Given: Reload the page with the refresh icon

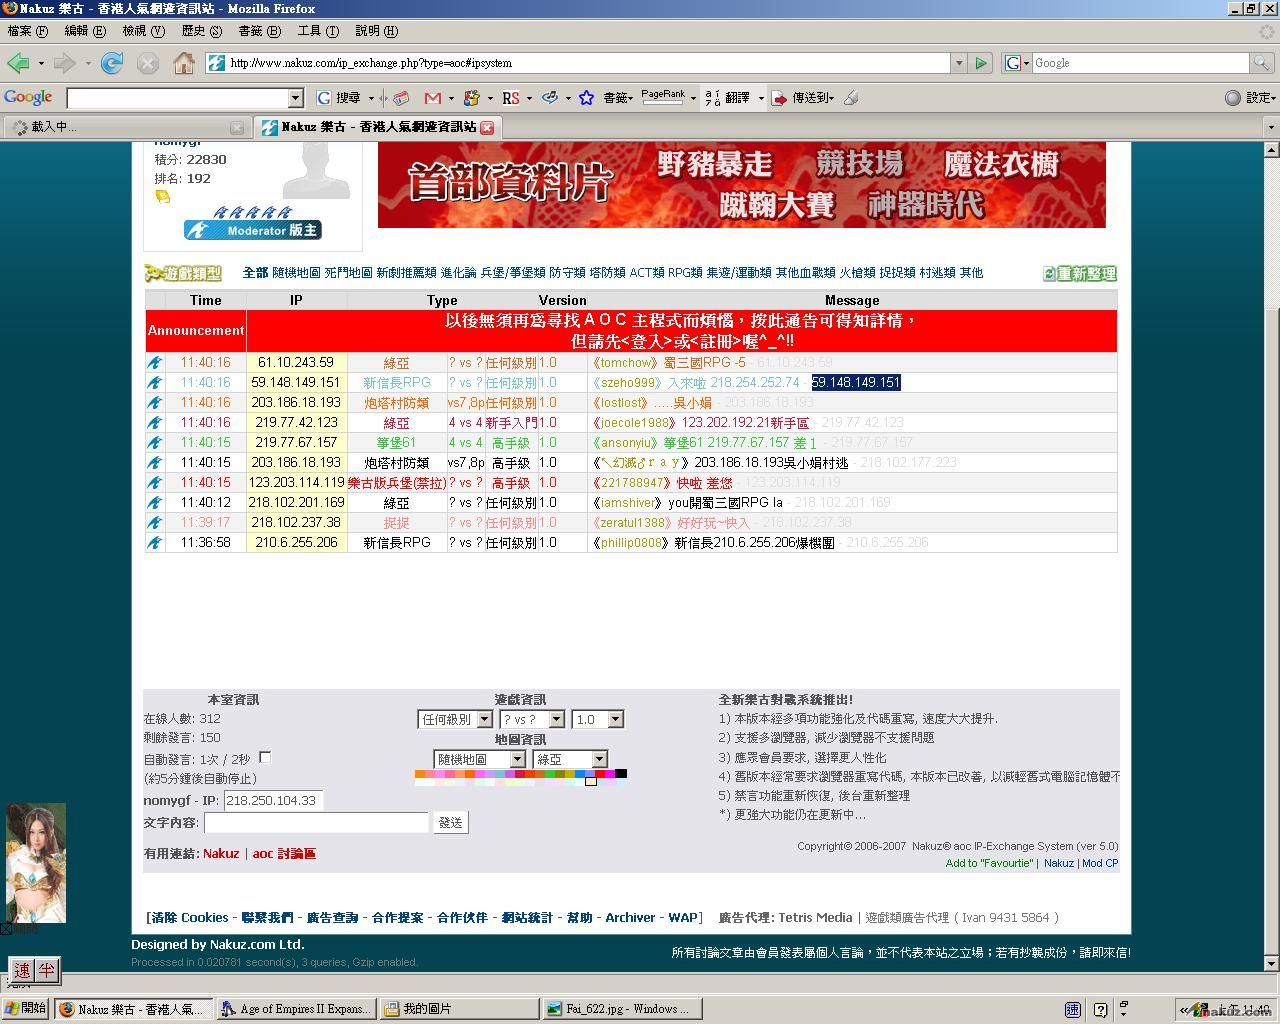Looking at the screenshot, I should coord(112,63).
